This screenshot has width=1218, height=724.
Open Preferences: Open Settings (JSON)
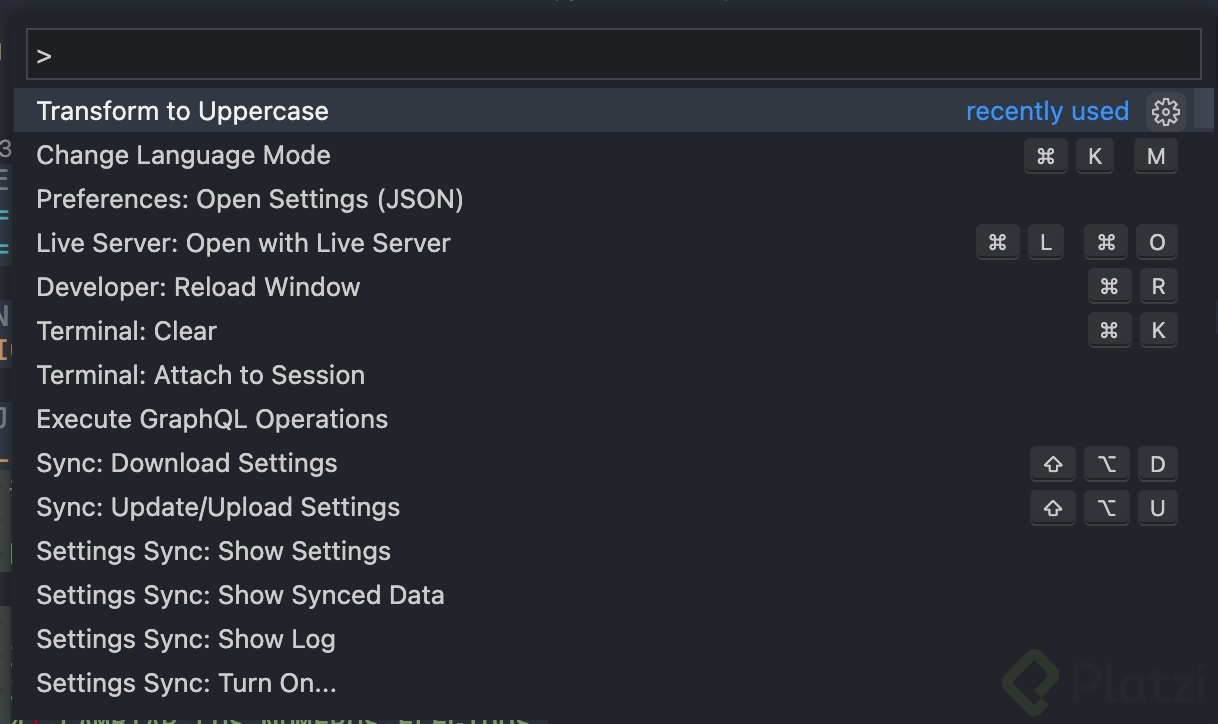click(x=606, y=199)
